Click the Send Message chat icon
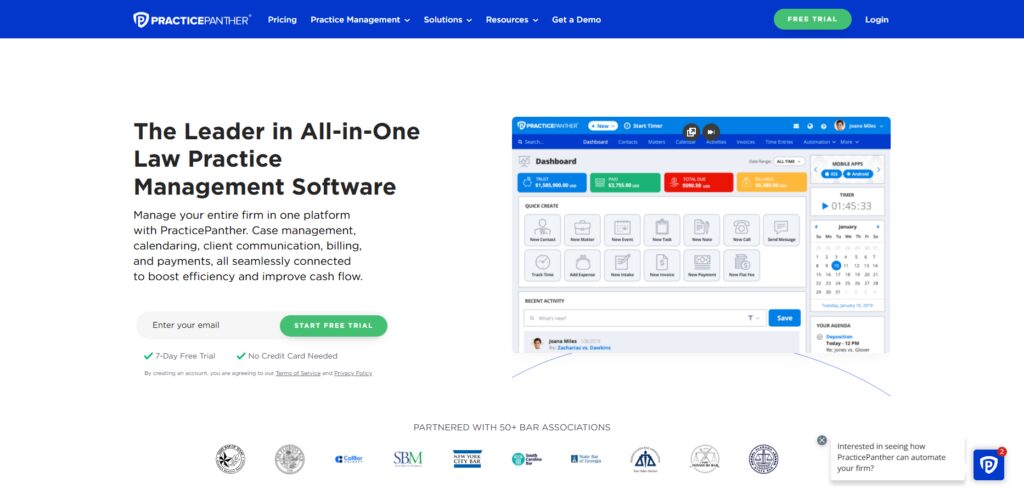Screen dimensions: 1024x500 pyautogui.click(x=781, y=230)
